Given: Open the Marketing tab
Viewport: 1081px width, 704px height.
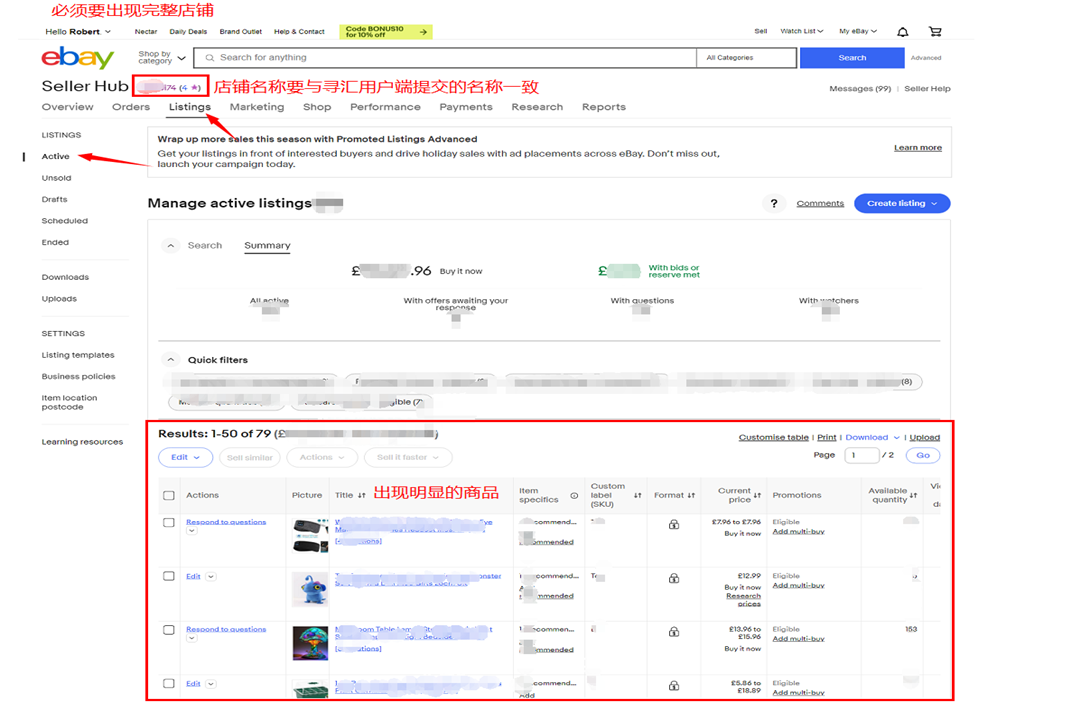Looking at the screenshot, I should tap(257, 107).
